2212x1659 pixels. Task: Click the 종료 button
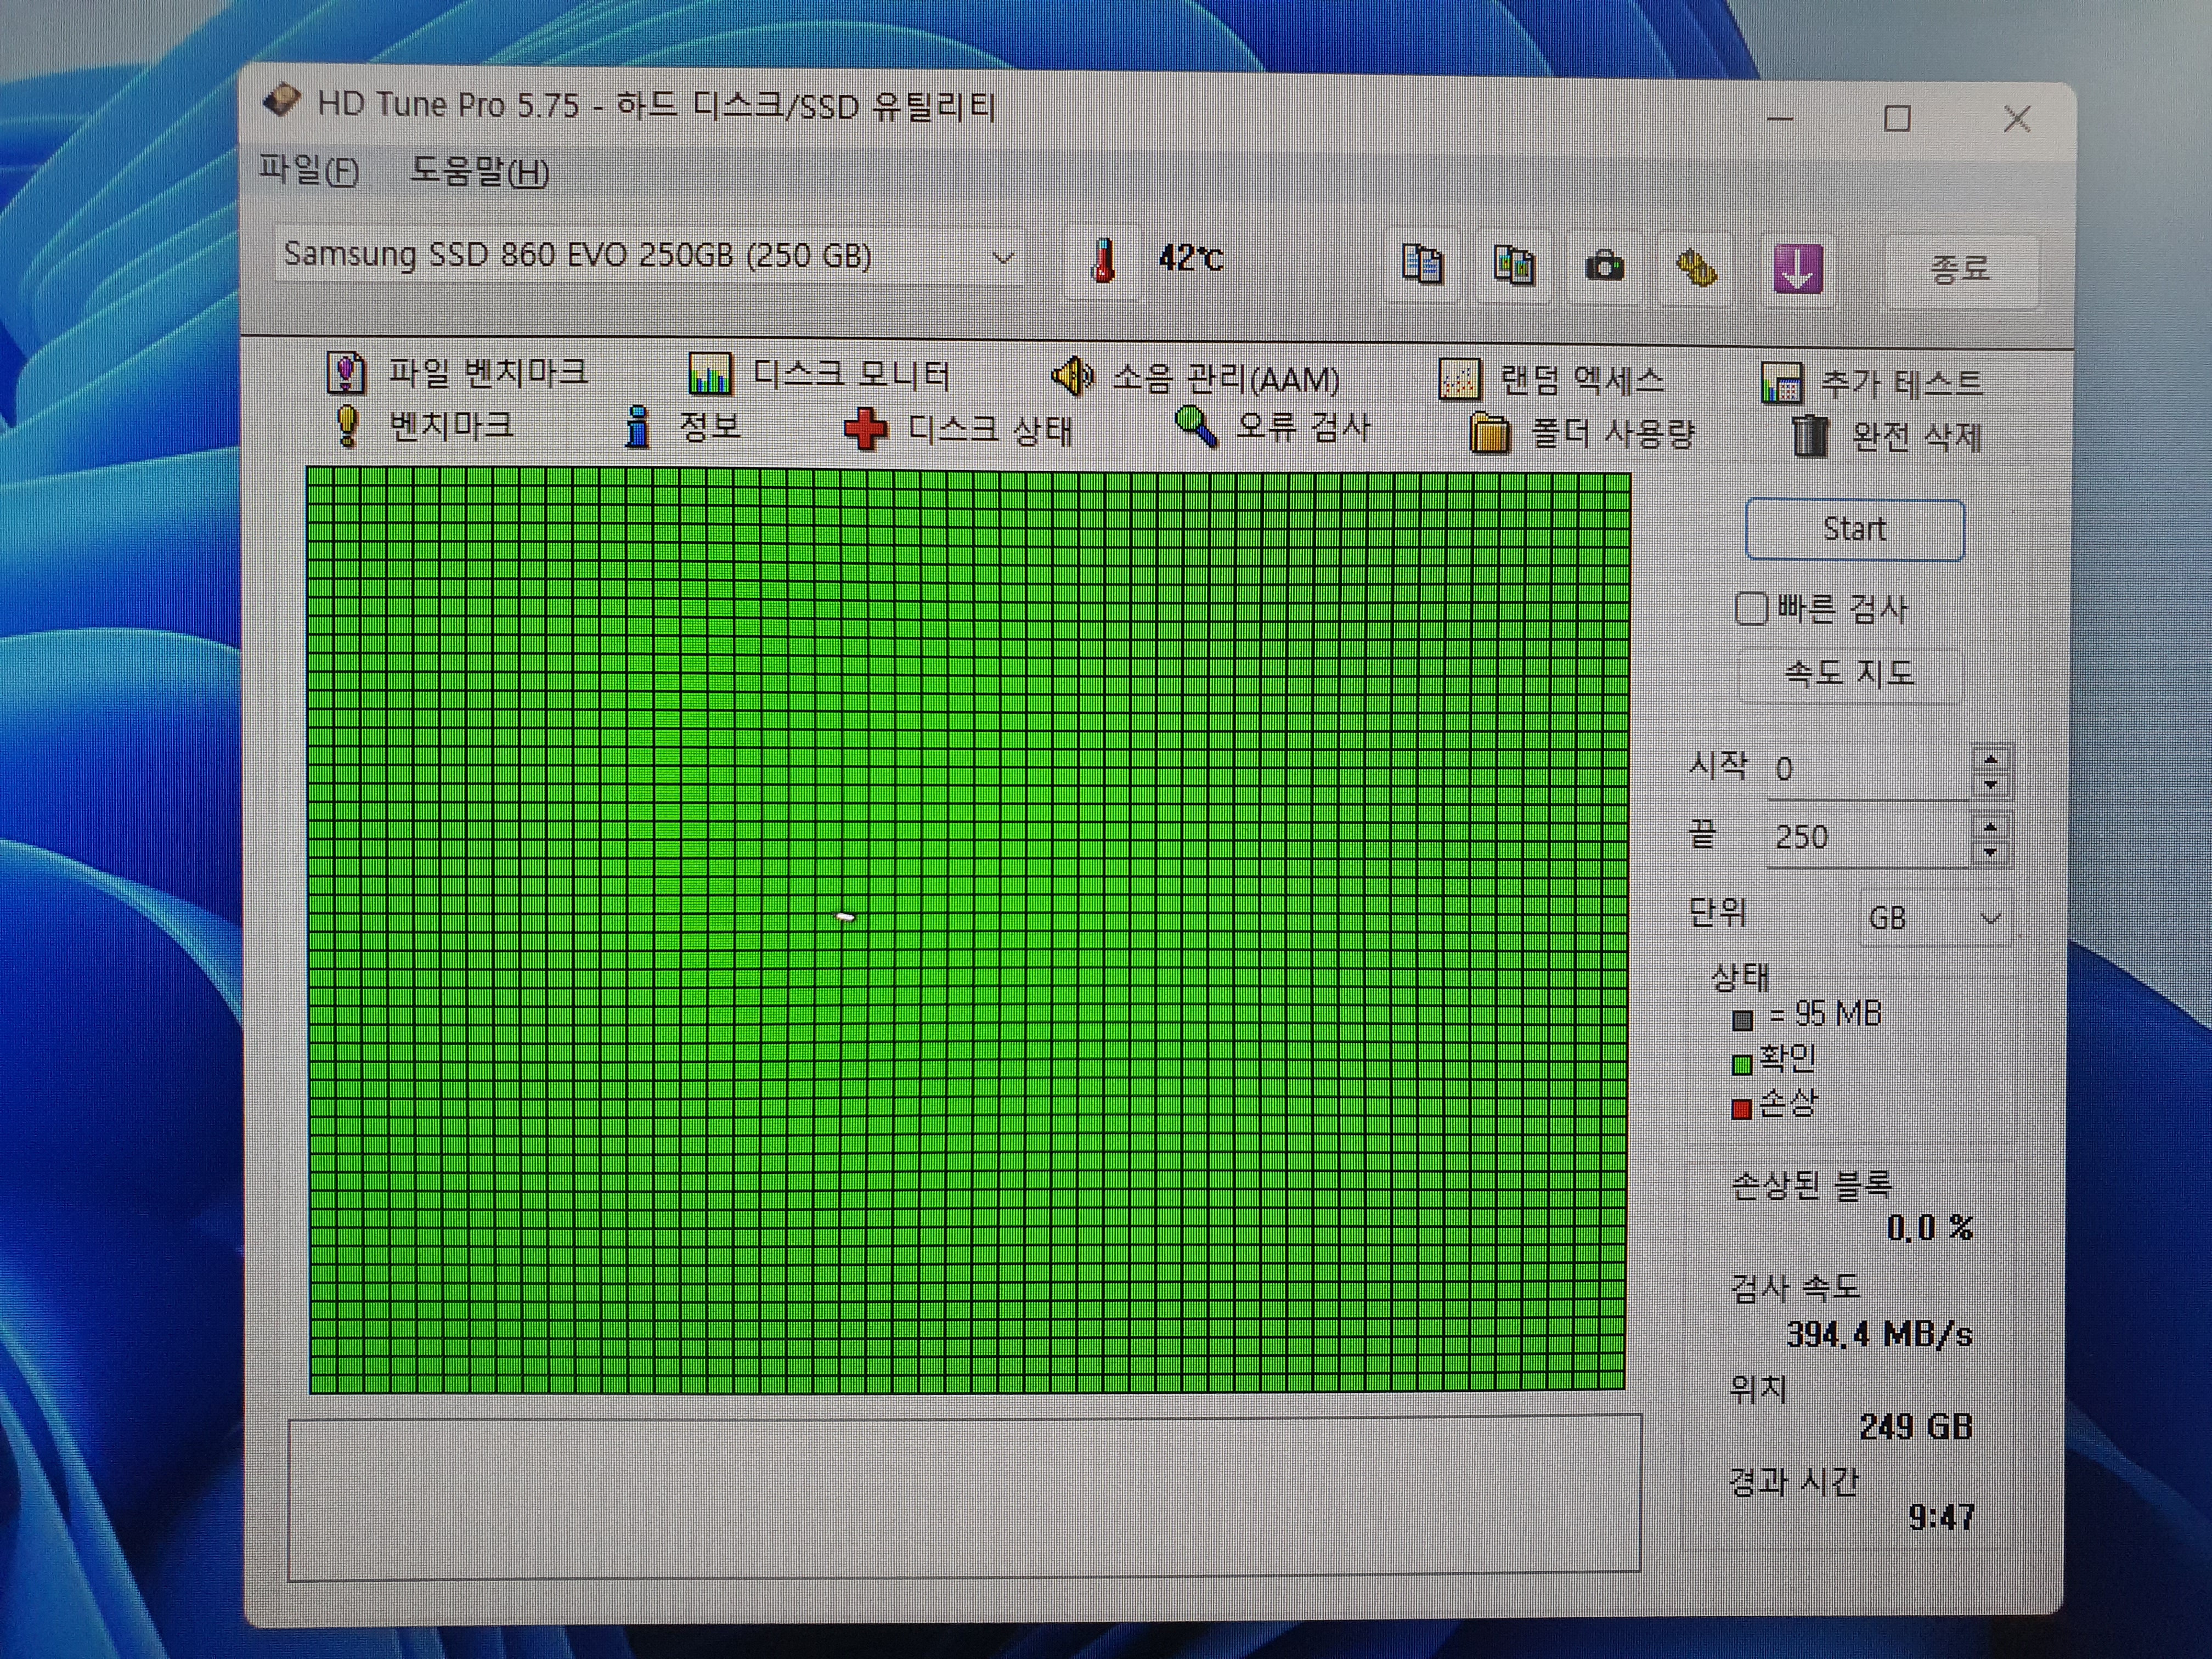point(1959,269)
